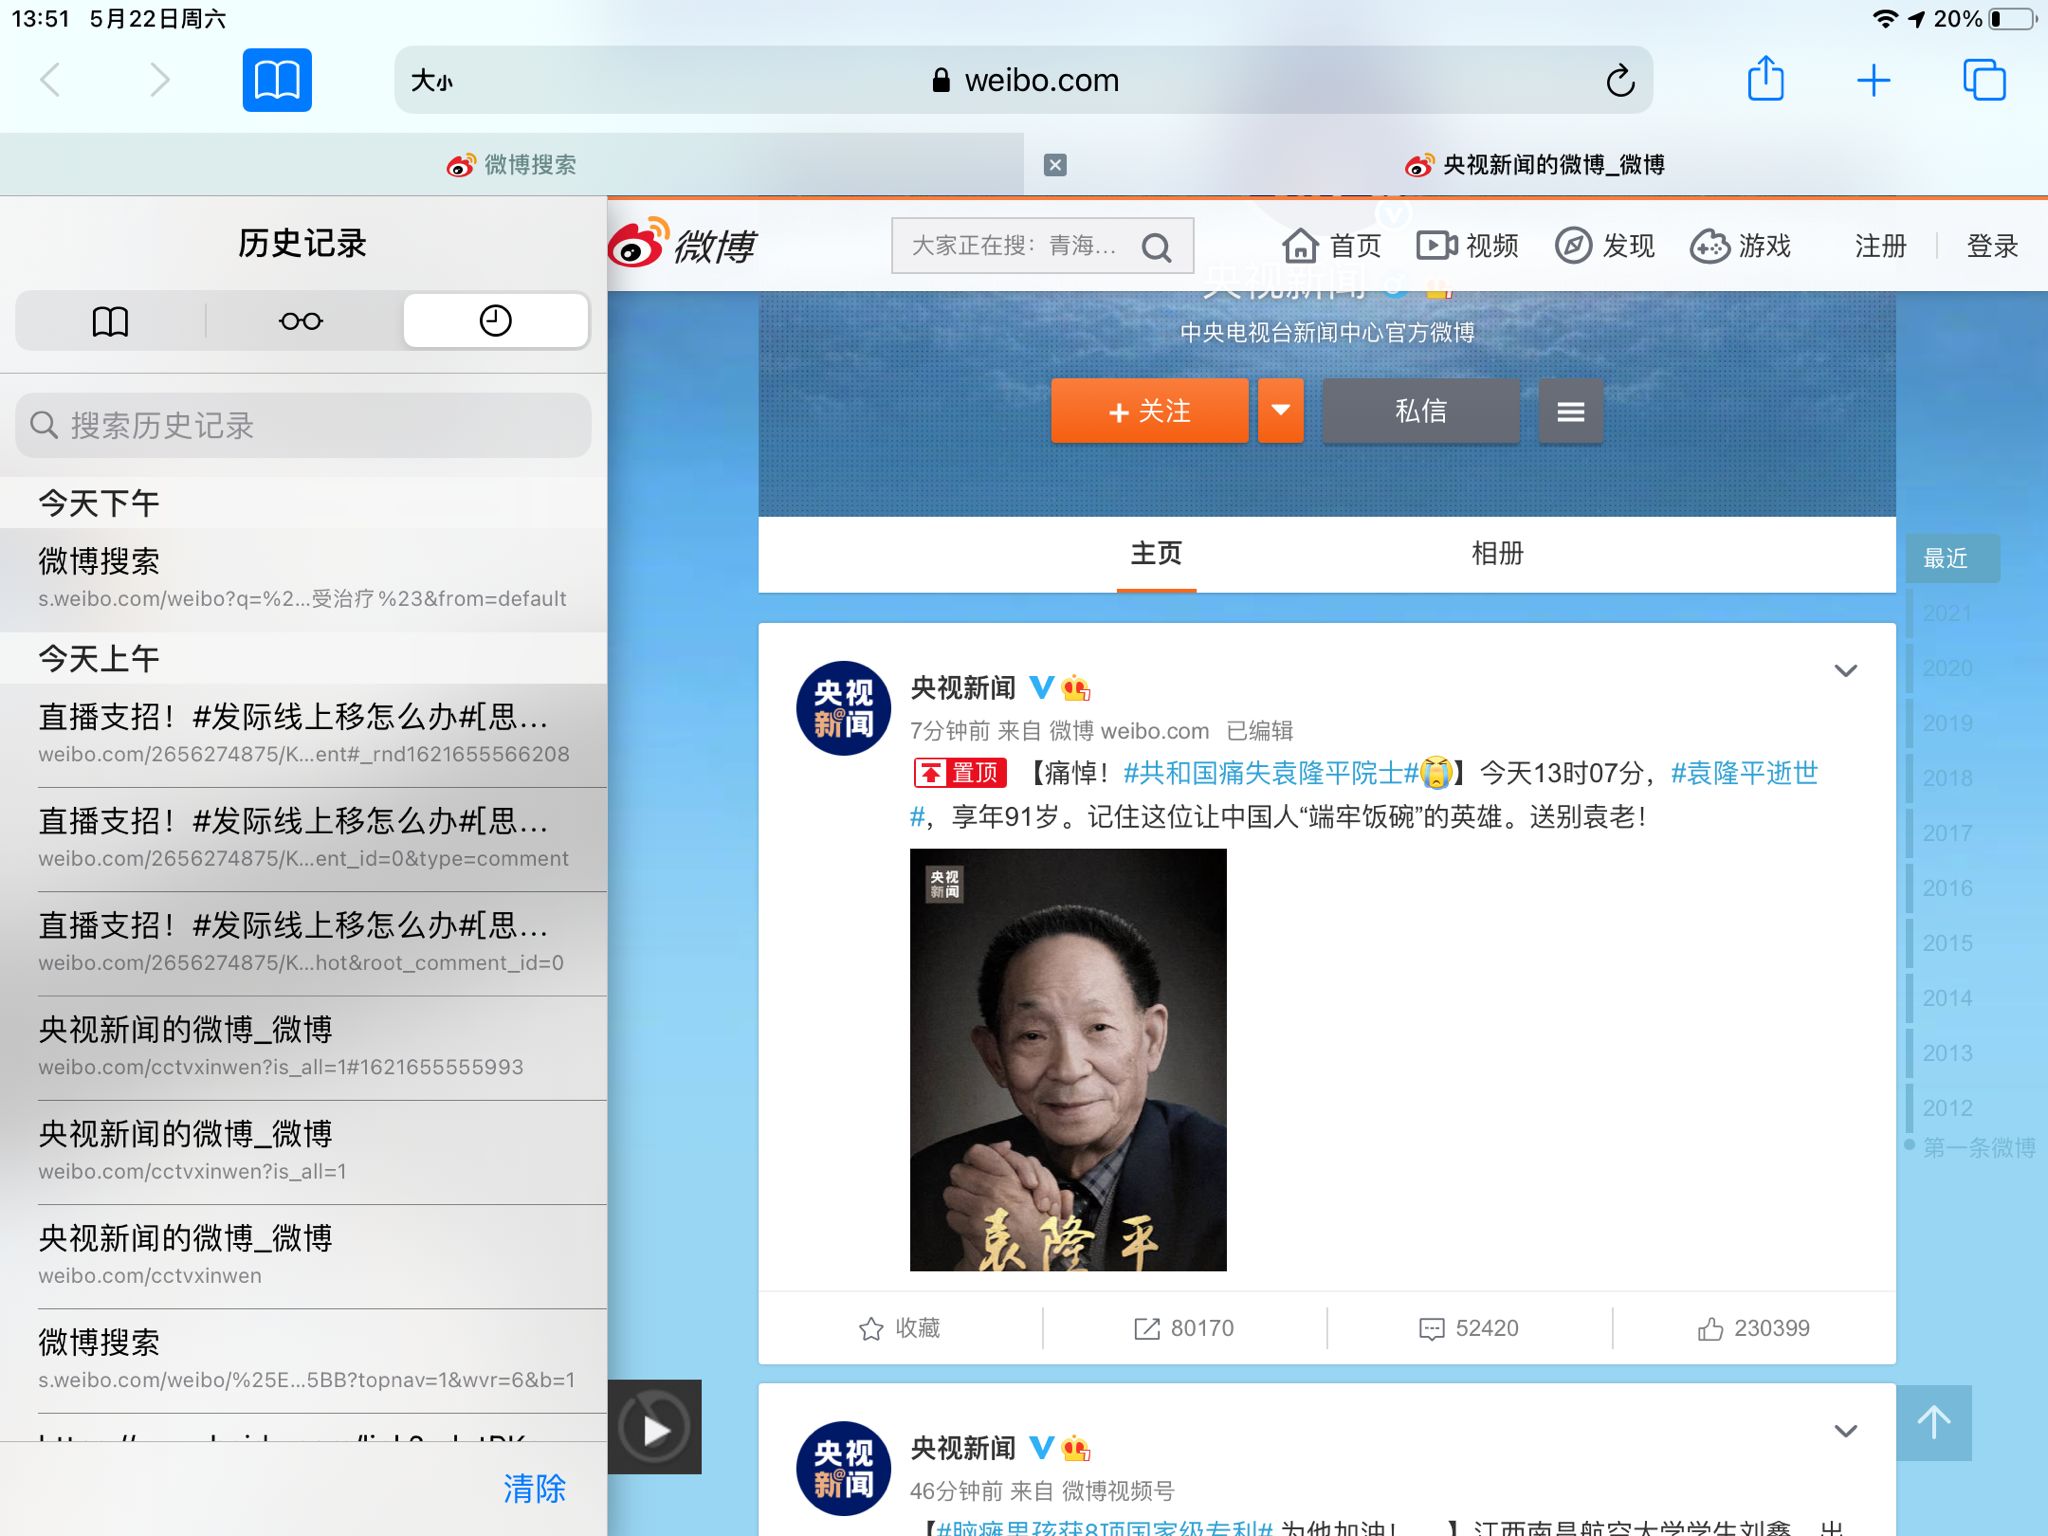
Task: Open 央视新闻 avatar on pinned post
Action: 844,708
